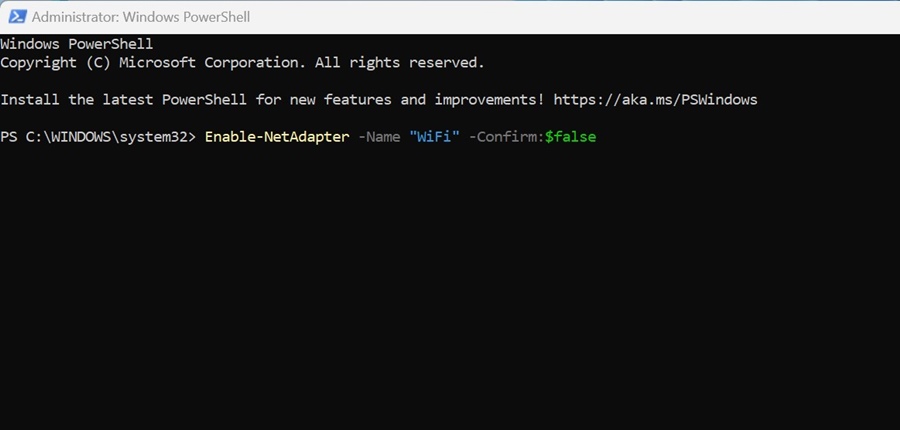Screen dimensions: 900x430
Task: Click the Copyright word in second line
Action: click(x=38, y=63)
